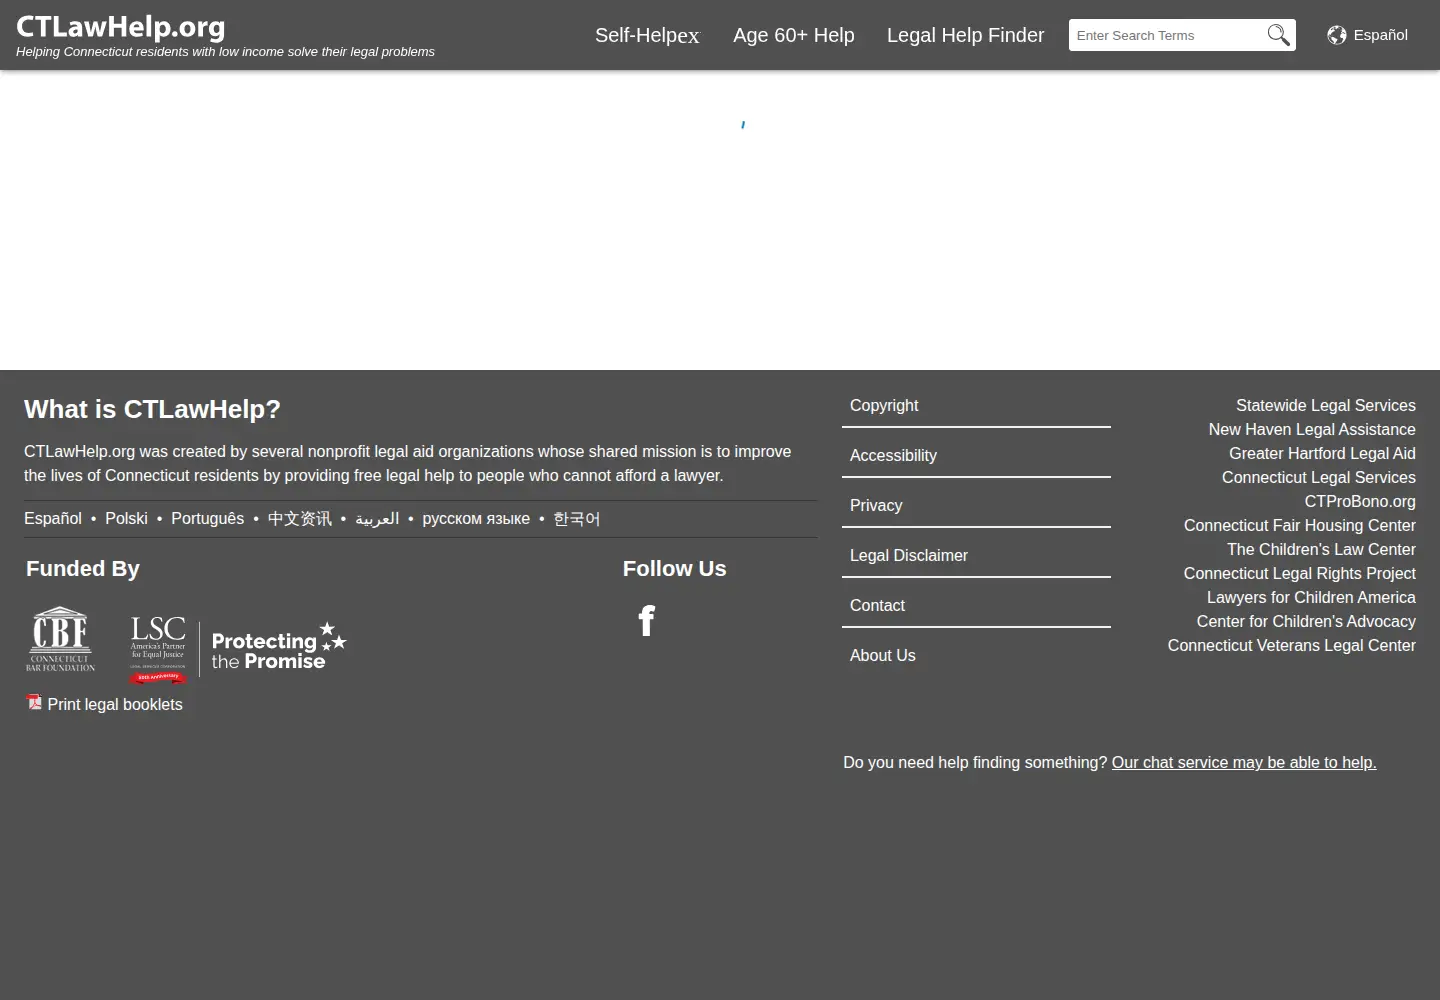Viewport: 1440px width, 1000px height.
Task: Choose Español in footer language list
Action: (53, 518)
